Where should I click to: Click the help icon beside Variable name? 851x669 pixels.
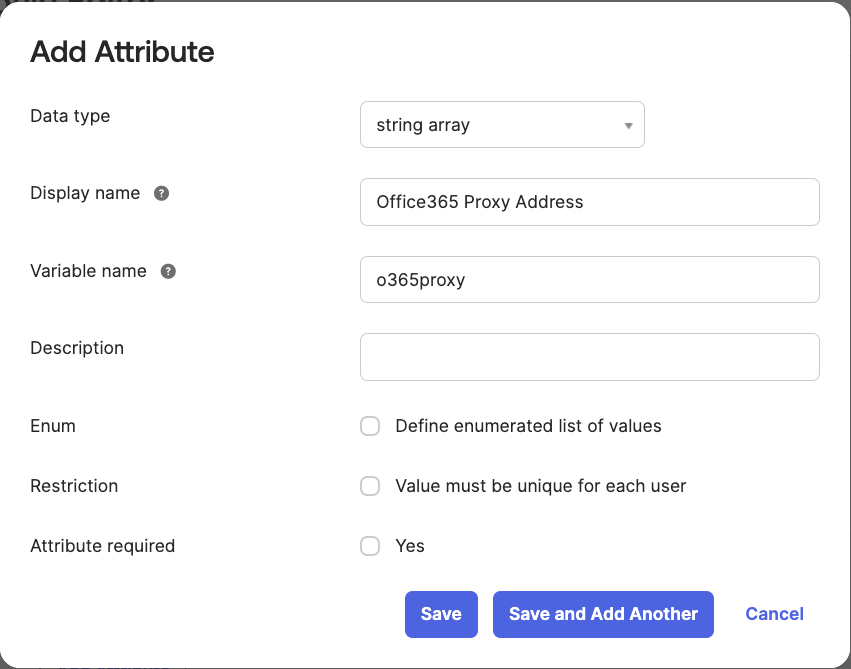point(168,271)
